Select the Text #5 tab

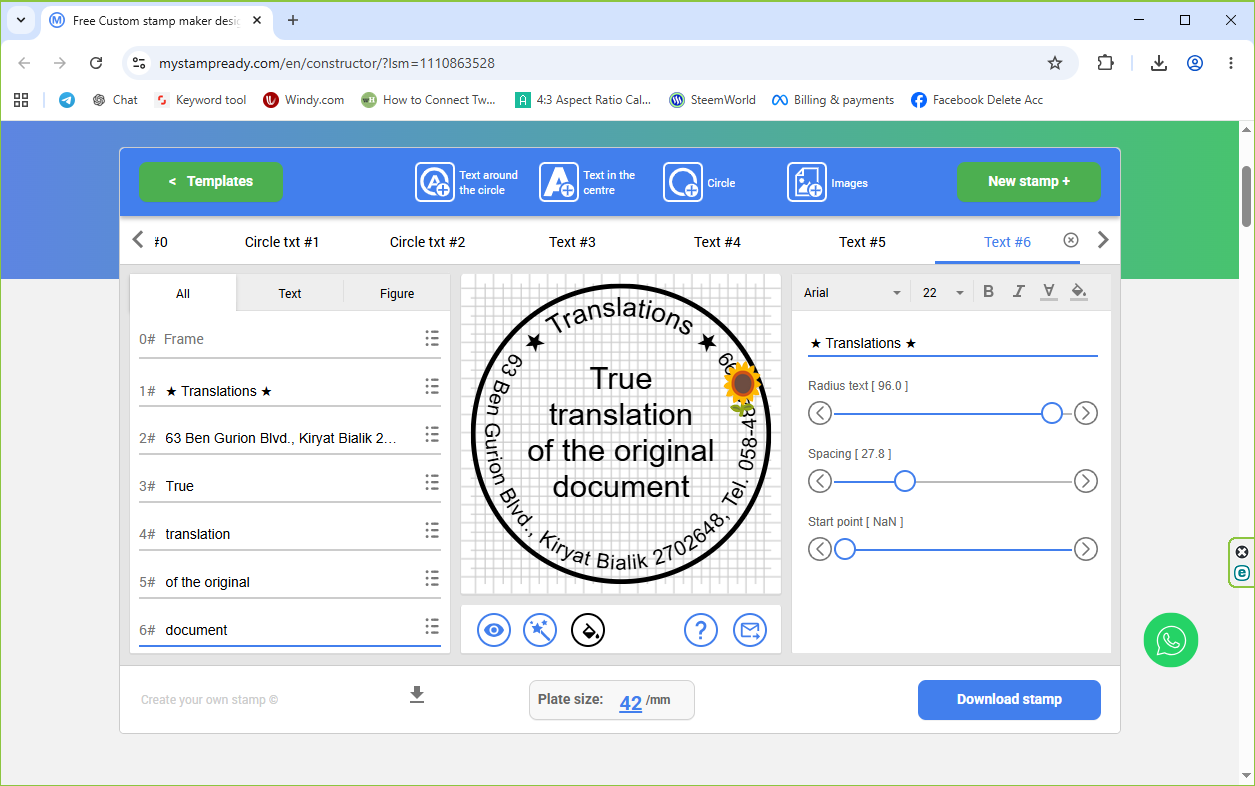point(862,242)
